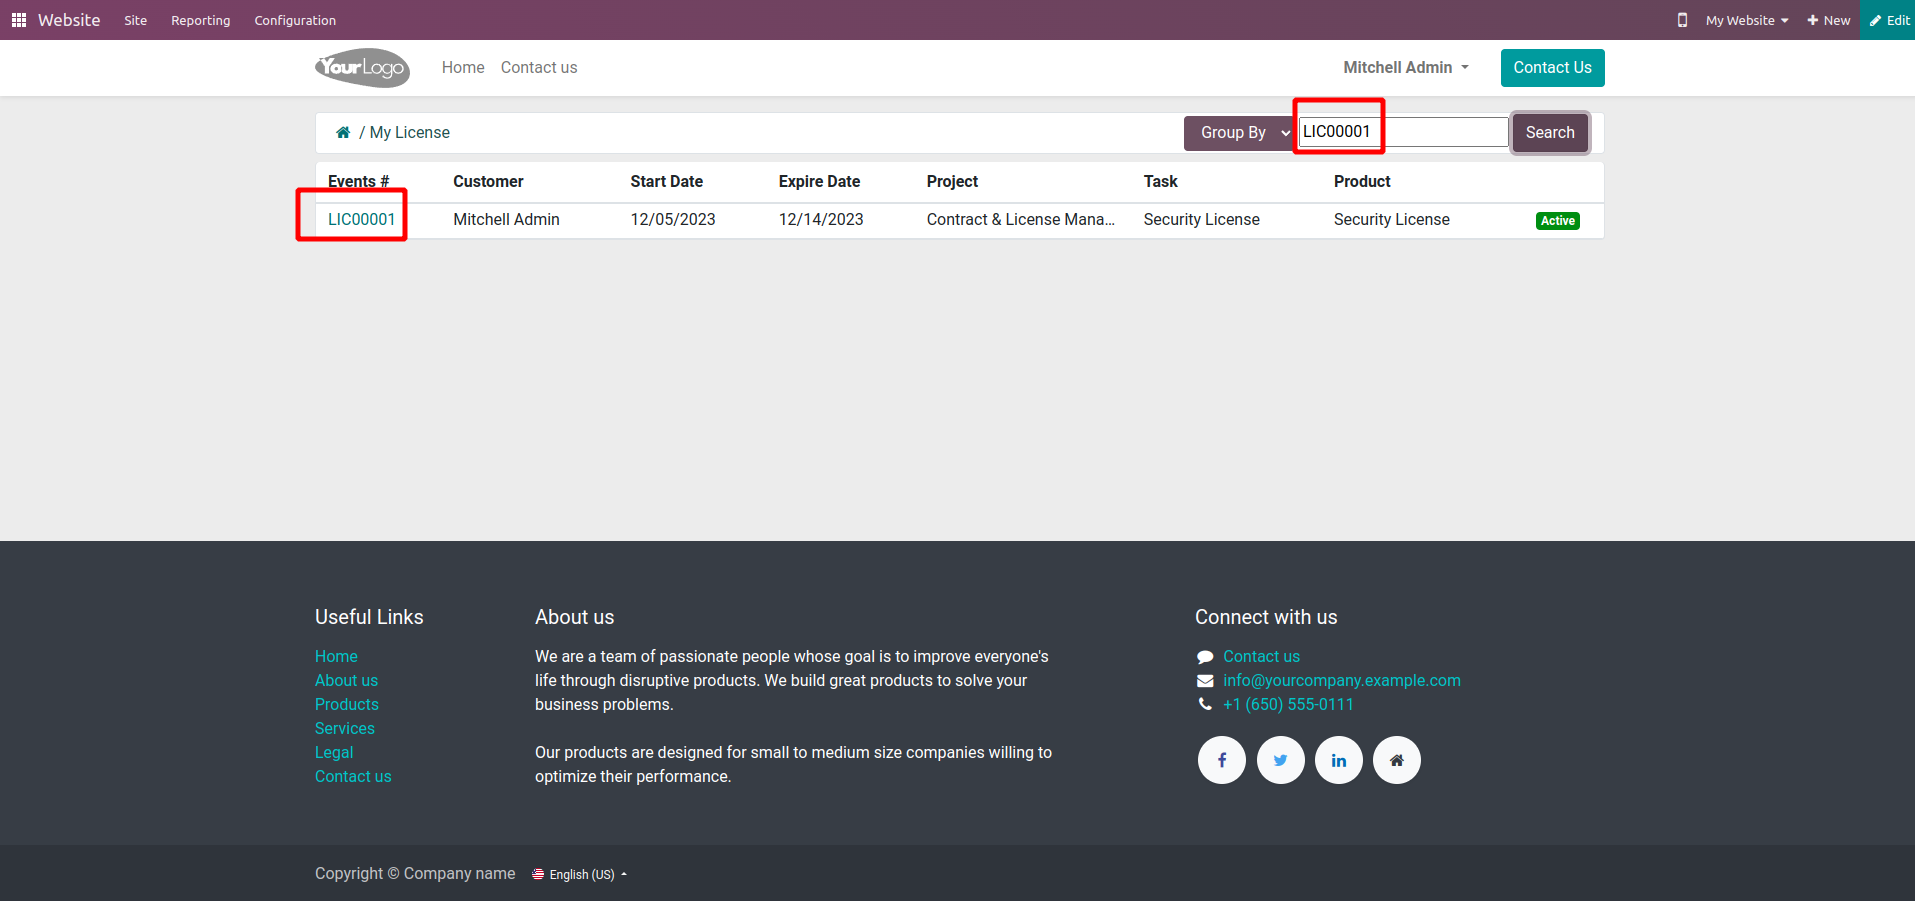Open the Group By dropdown

(x=1241, y=133)
